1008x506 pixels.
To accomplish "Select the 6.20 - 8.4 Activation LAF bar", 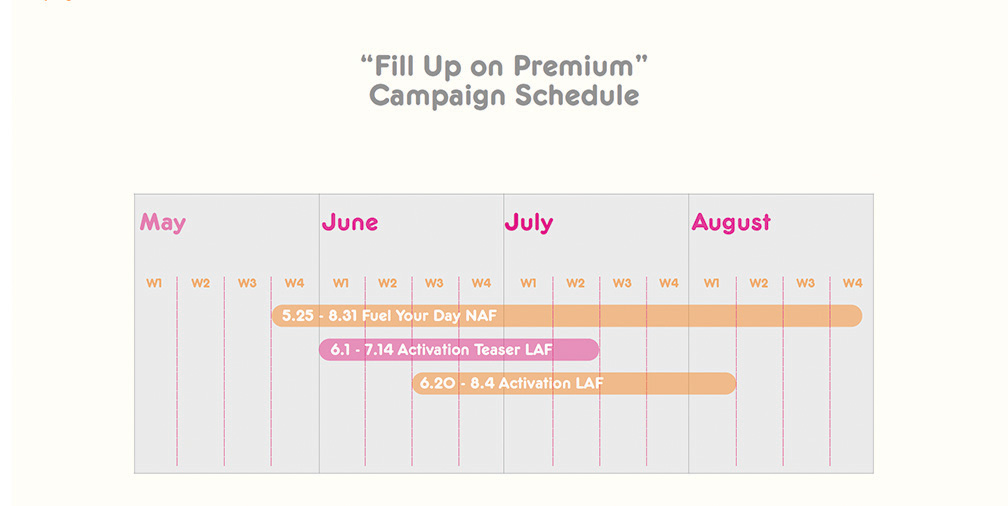I will tap(574, 383).
